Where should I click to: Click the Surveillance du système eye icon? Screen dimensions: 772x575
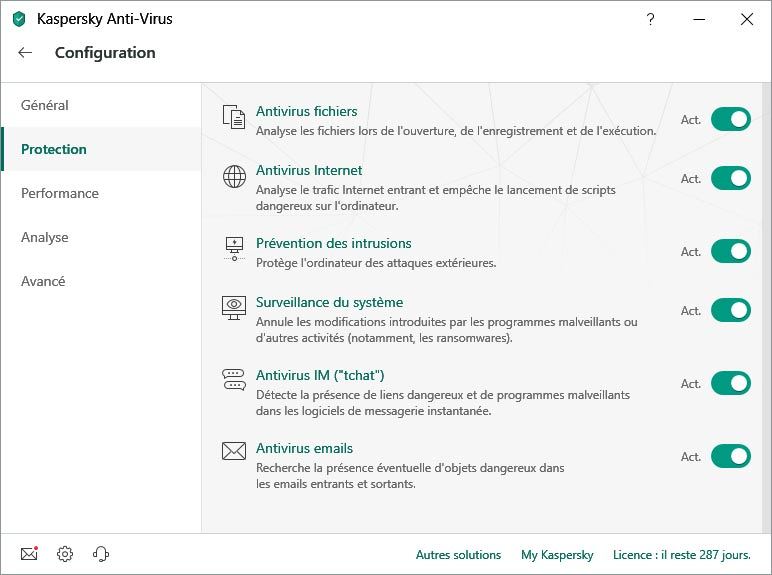(x=234, y=308)
